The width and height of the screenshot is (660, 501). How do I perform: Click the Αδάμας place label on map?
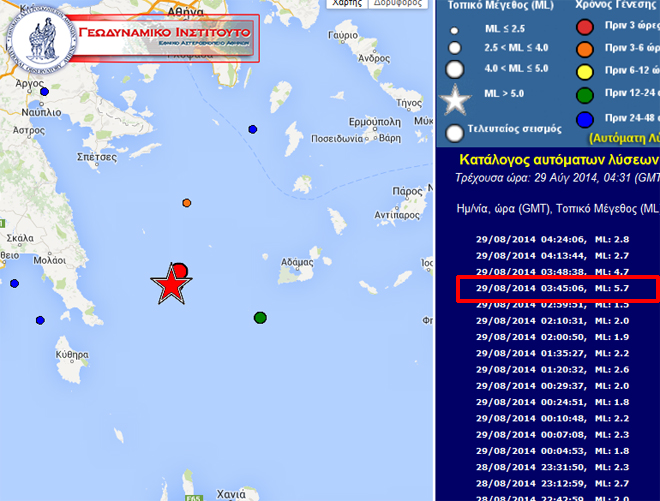pos(297,262)
